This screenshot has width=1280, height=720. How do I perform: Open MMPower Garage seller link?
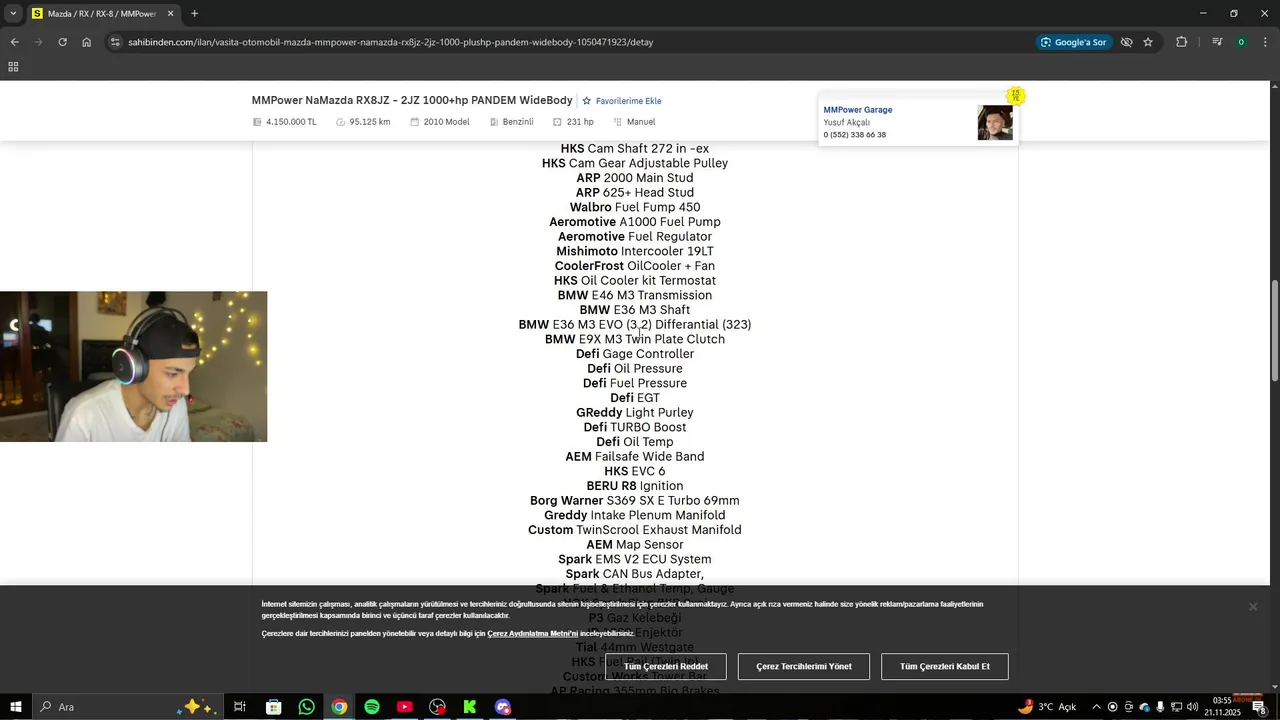tap(858, 110)
